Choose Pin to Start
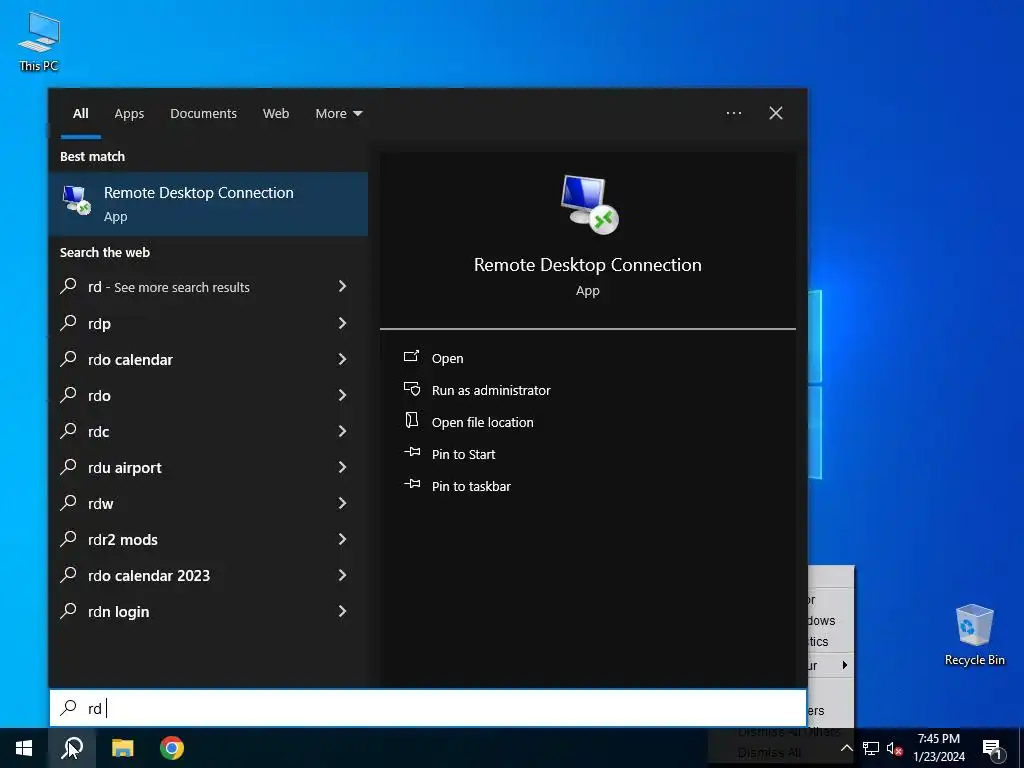This screenshot has width=1024, height=768. (464, 455)
